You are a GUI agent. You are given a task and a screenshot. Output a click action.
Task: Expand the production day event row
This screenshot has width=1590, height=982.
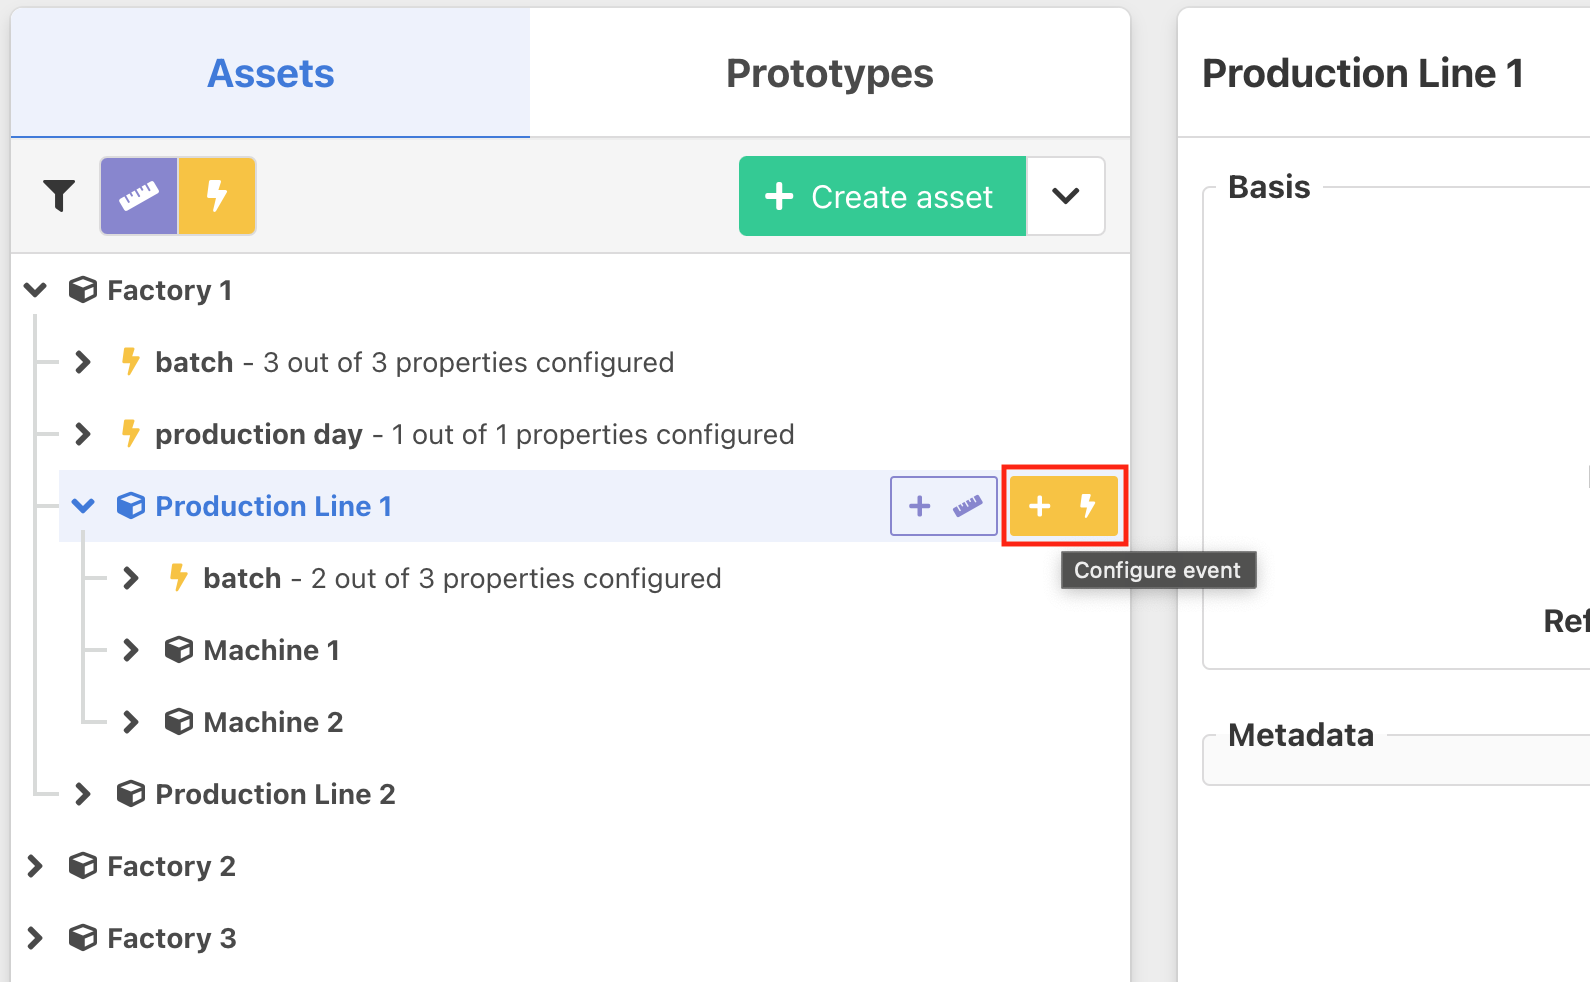click(x=83, y=434)
